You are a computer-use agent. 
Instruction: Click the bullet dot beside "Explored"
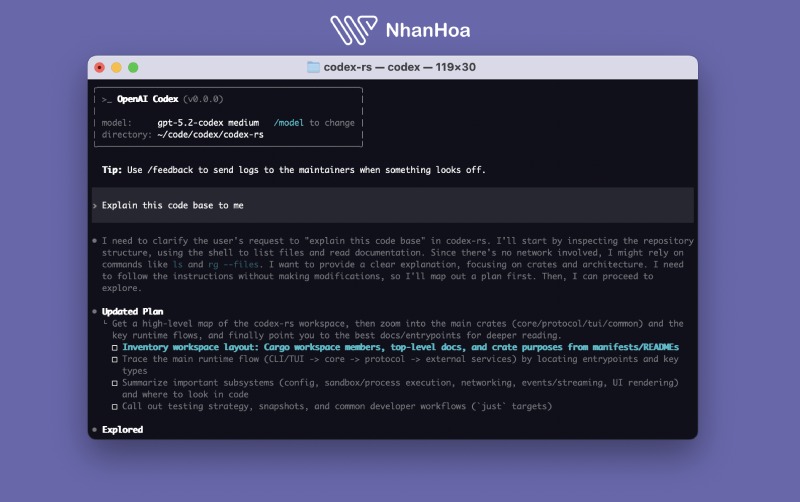pos(95,430)
